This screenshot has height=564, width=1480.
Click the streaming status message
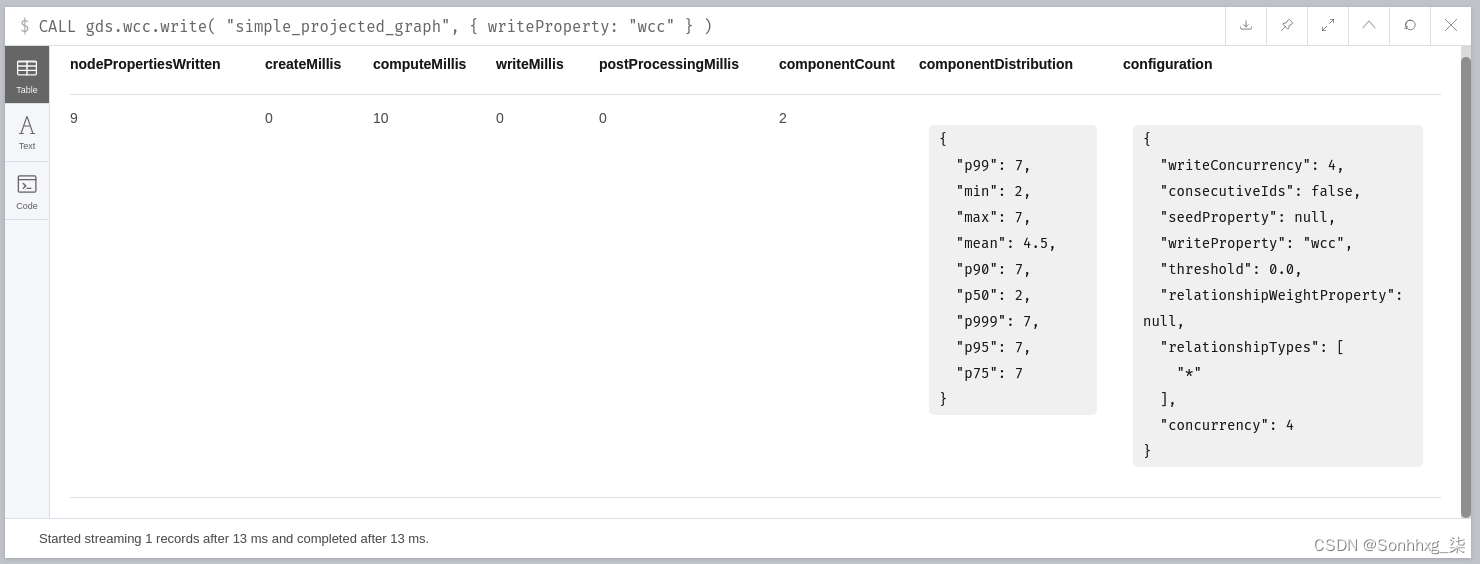click(x=234, y=538)
